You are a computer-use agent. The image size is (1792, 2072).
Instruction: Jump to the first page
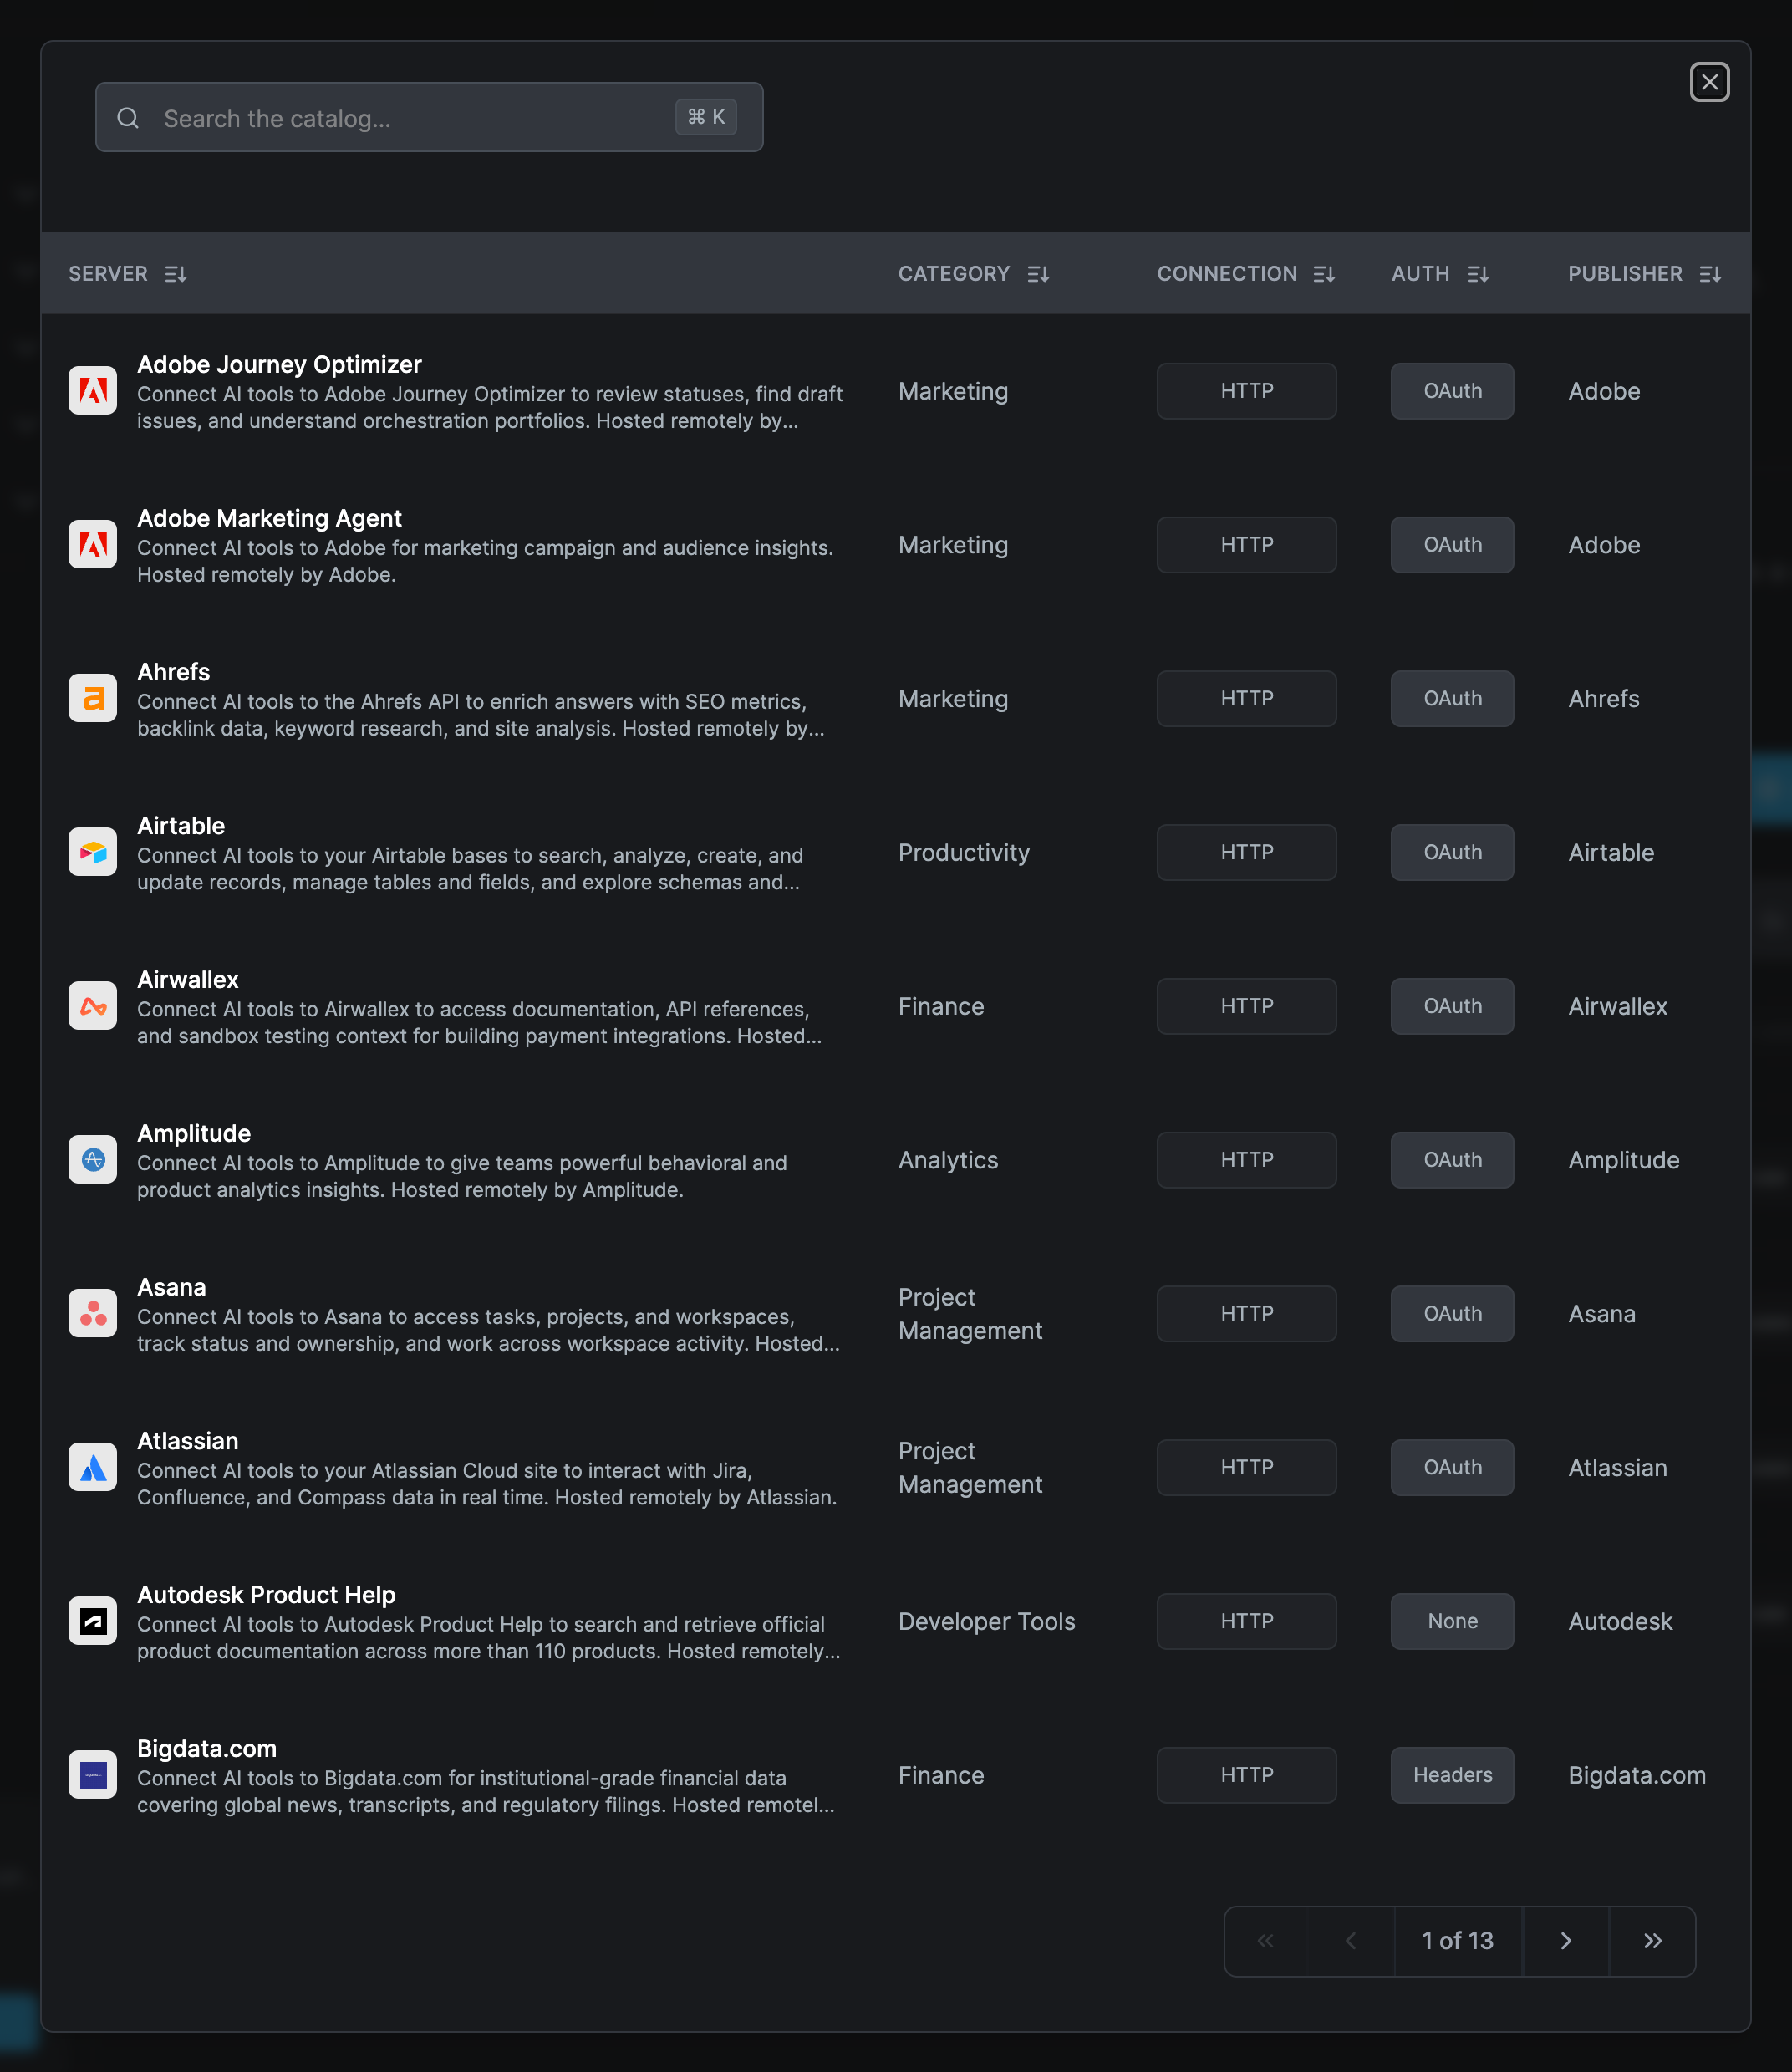(1266, 1941)
